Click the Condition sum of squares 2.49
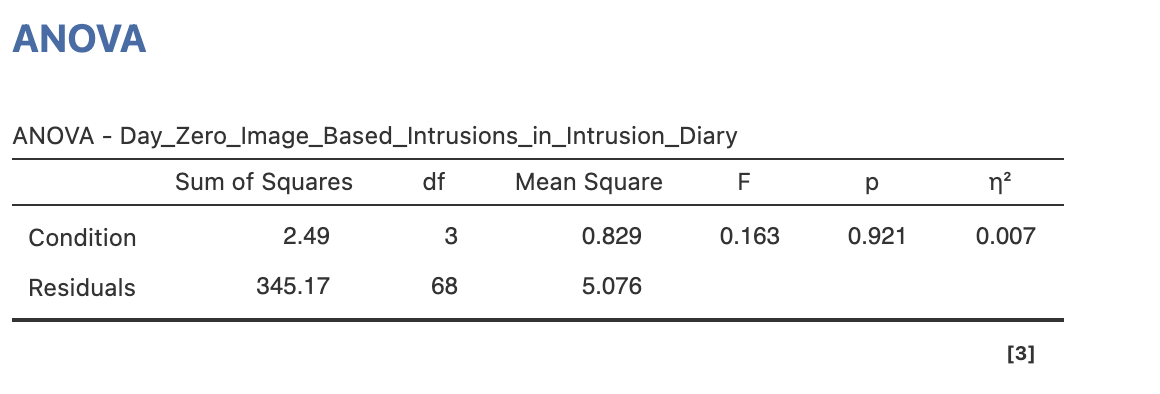The image size is (1160, 394). coord(306,237)
